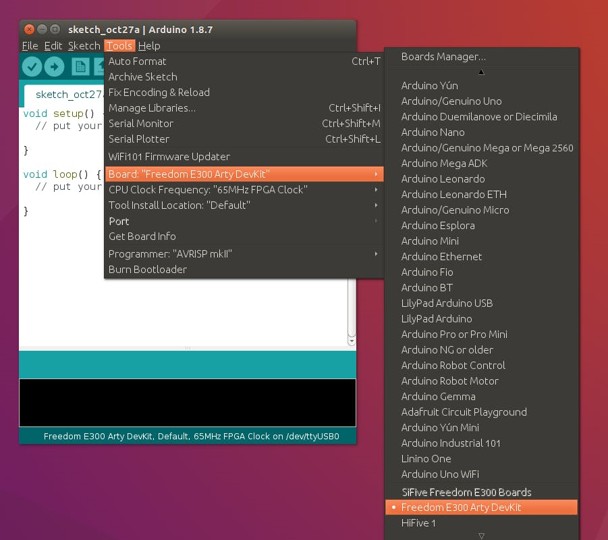Viewport: 608px width, 540px height.
Task: Select Arduino/Genuino Uno board
Action: (x=451, y=101)
